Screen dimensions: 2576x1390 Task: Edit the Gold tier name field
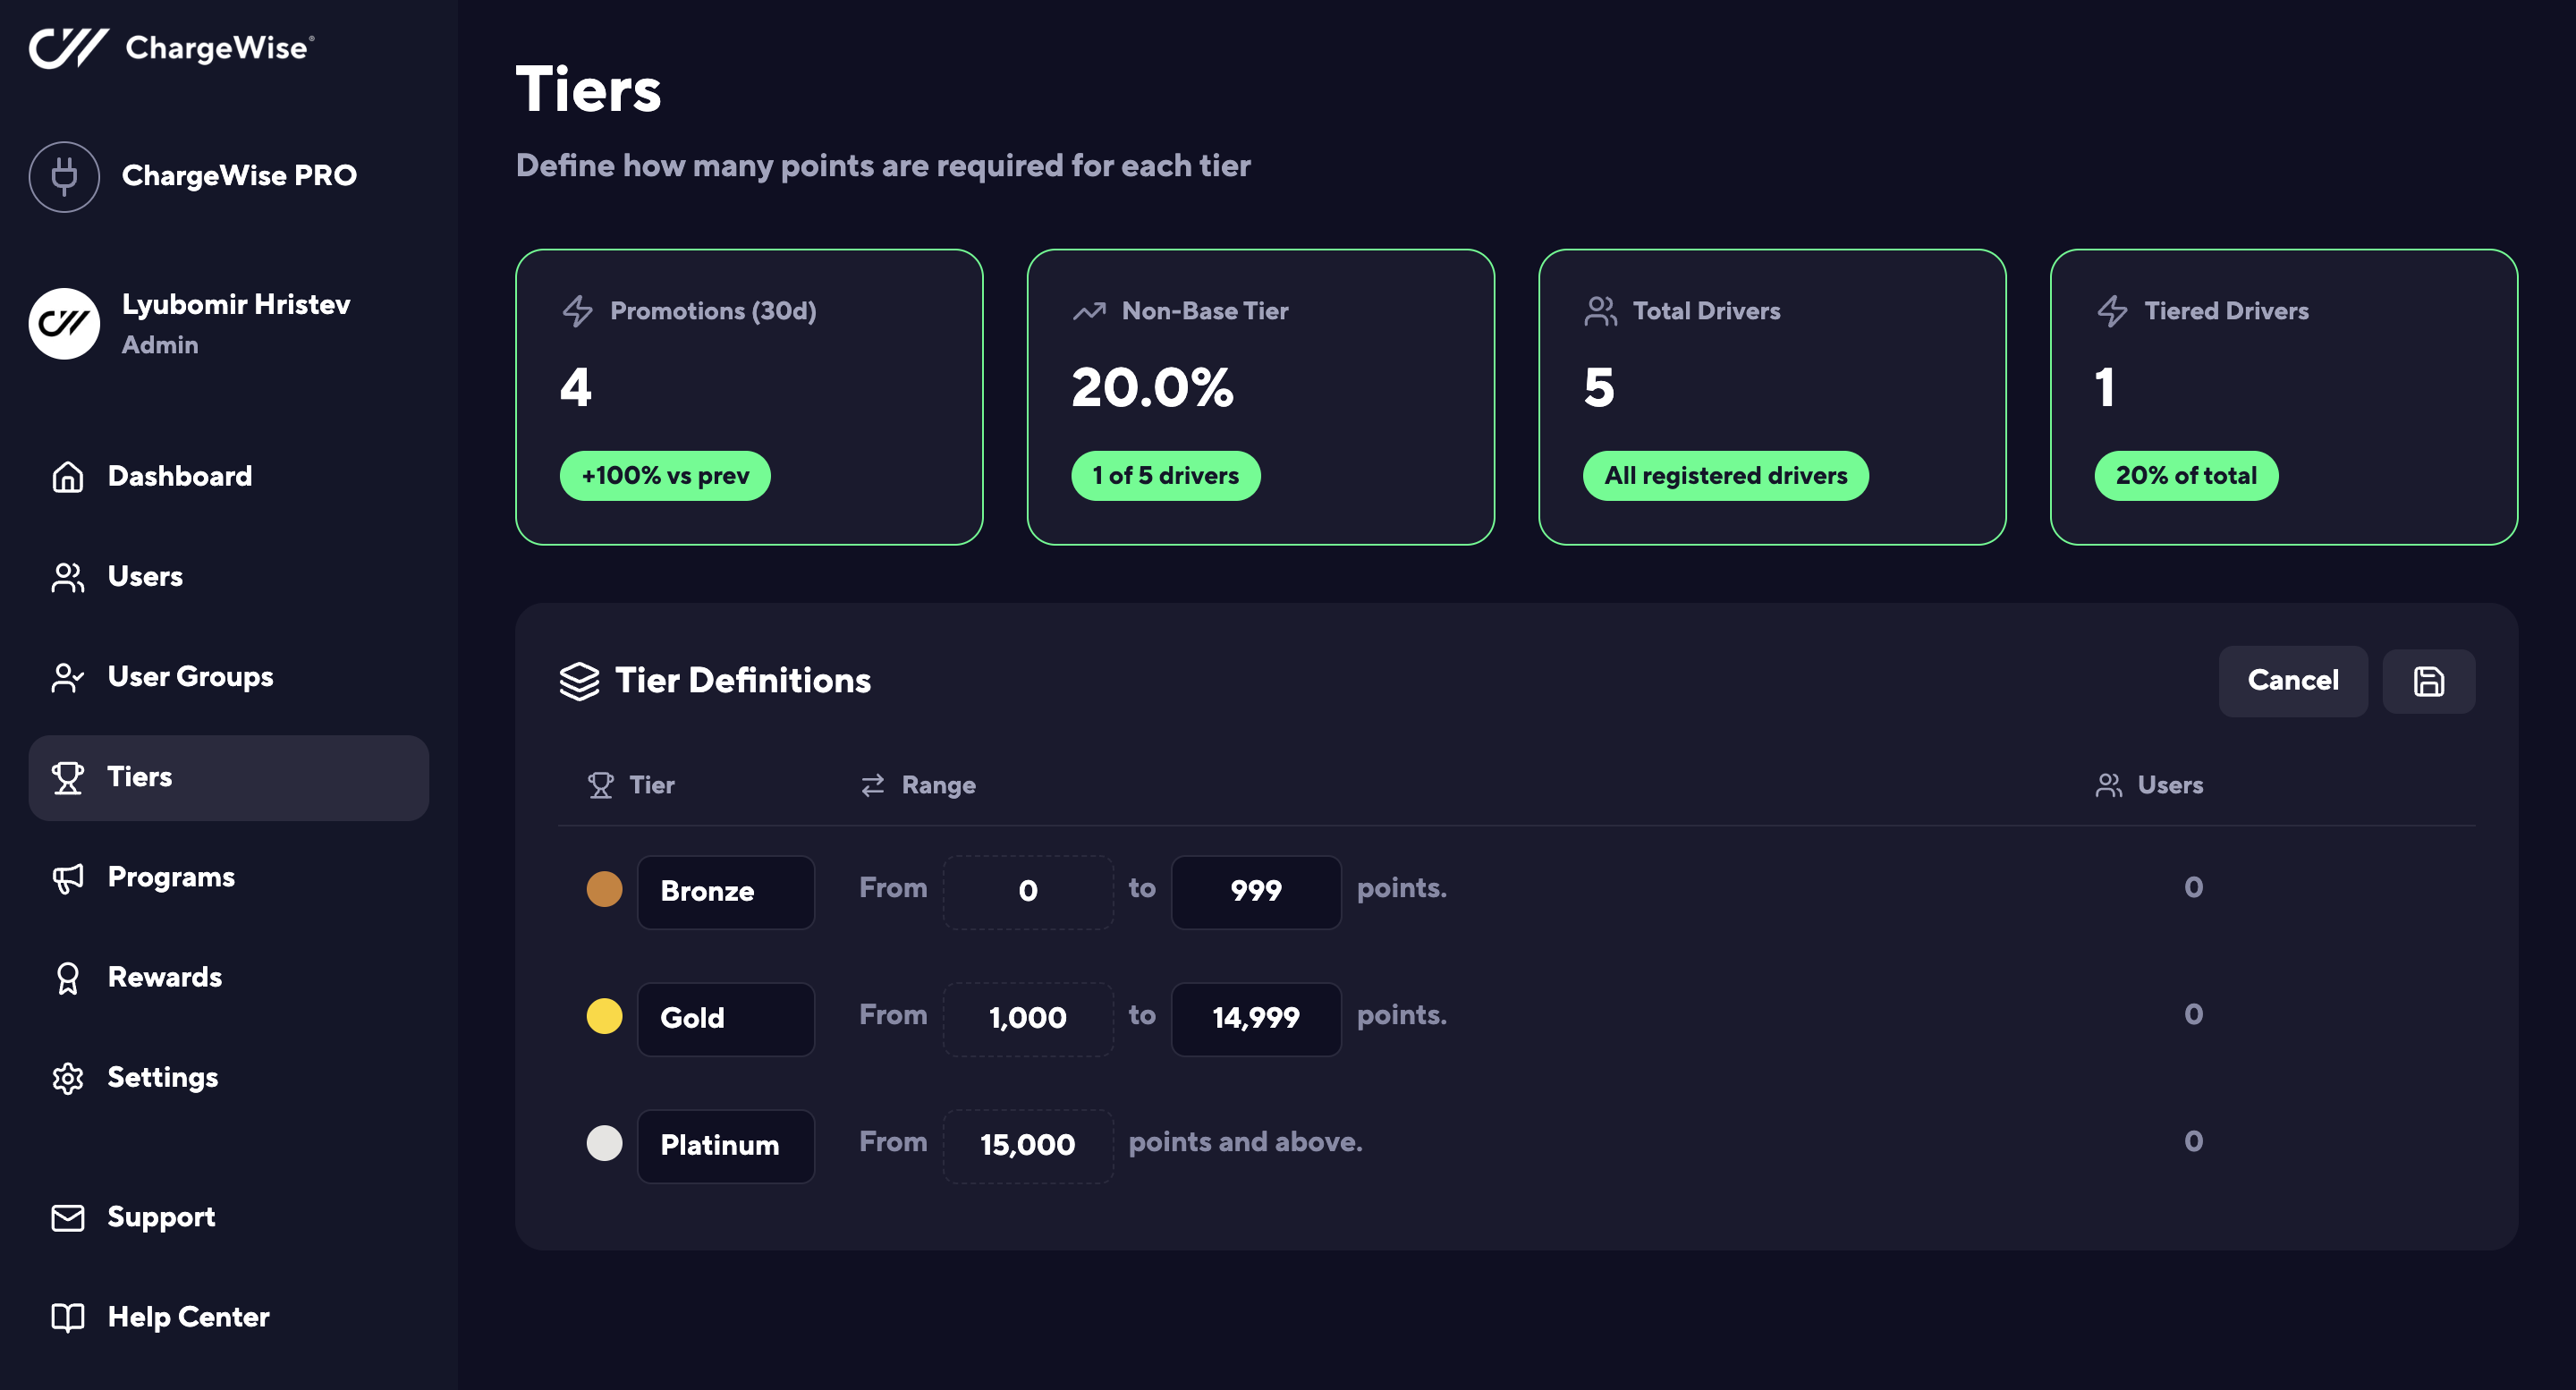(x=725, y=1018)
